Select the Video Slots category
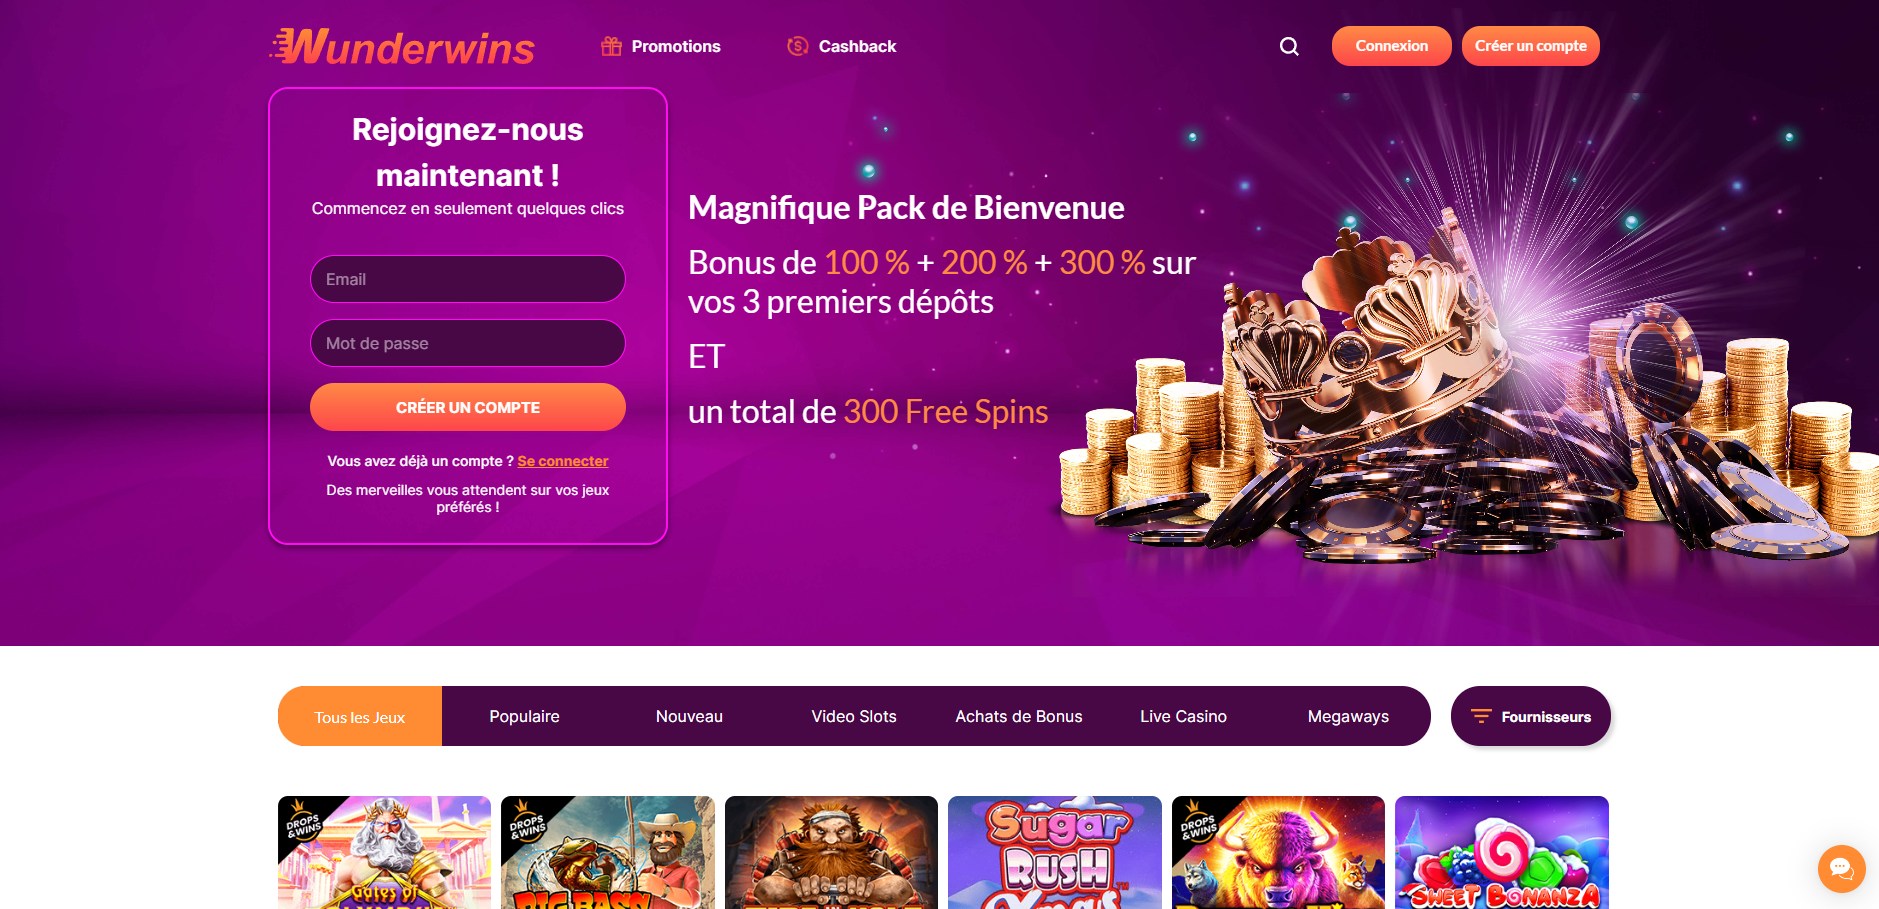Viewport: 1879px width, 909px height. (x=854, y=716)
